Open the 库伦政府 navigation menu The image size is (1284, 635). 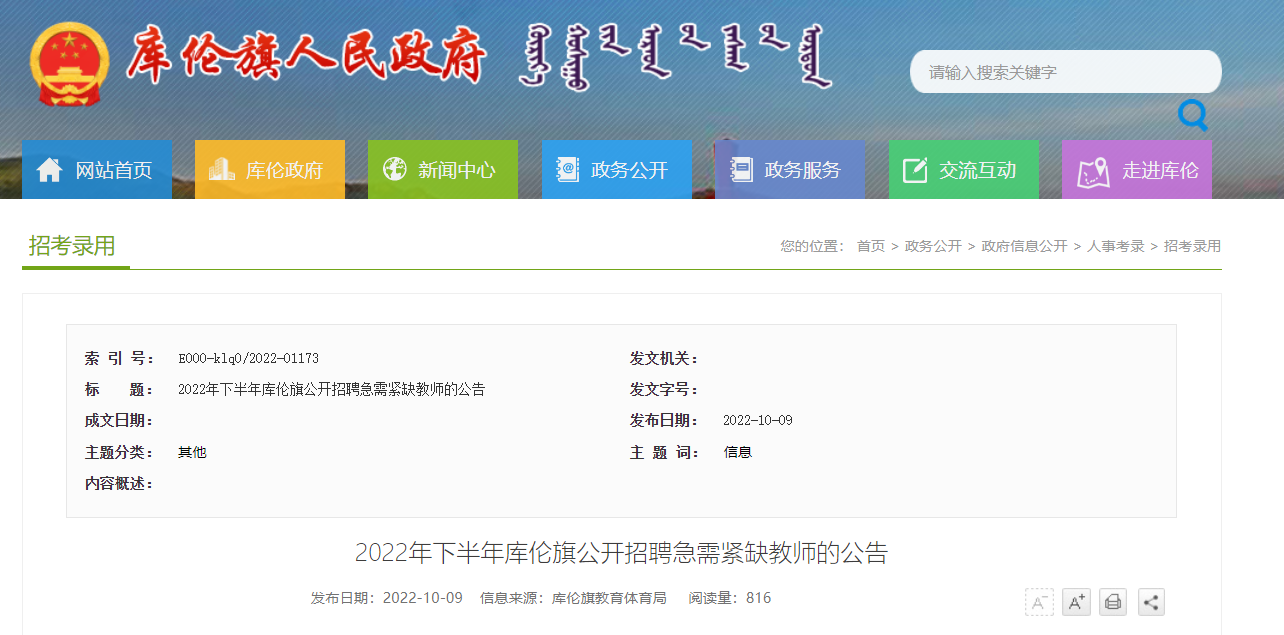point(270,170)
